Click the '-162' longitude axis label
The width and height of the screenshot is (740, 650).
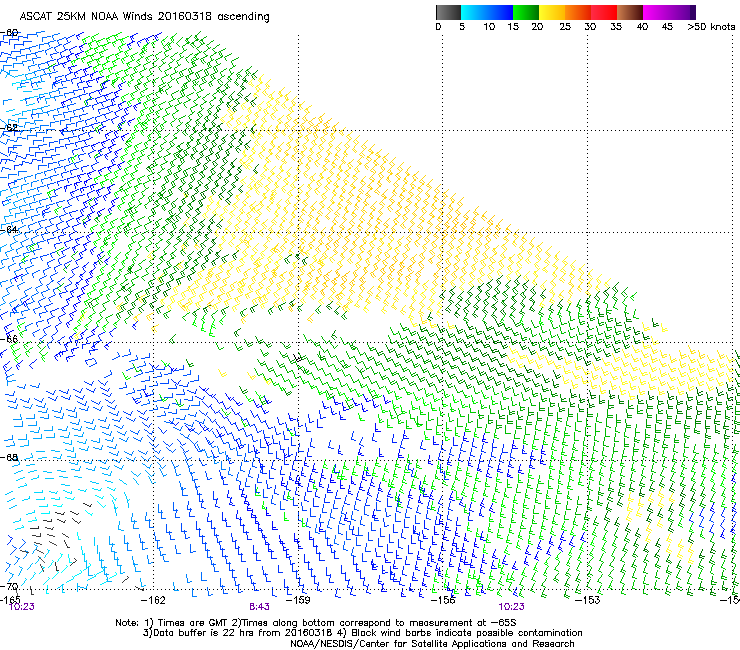coord(153,600)
